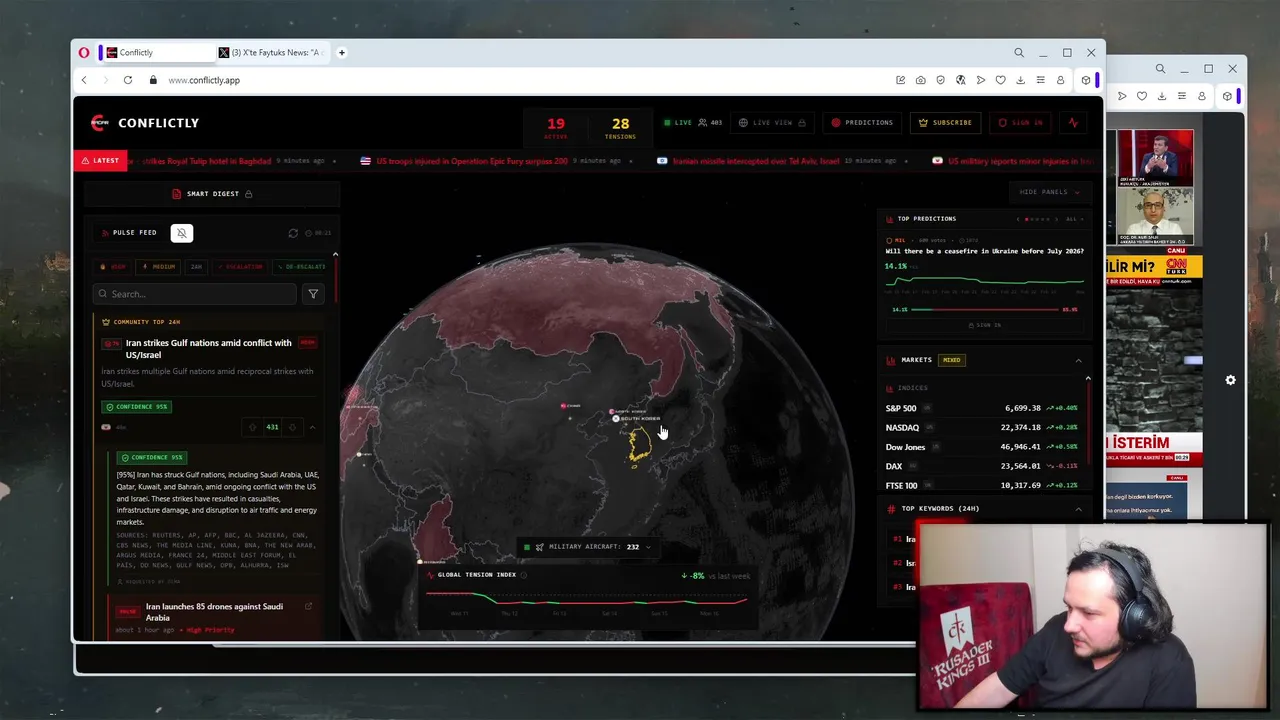
Task: Switch to the X'te Faytuks News tab
Action: pyautogui.click(x=274, y=52)
